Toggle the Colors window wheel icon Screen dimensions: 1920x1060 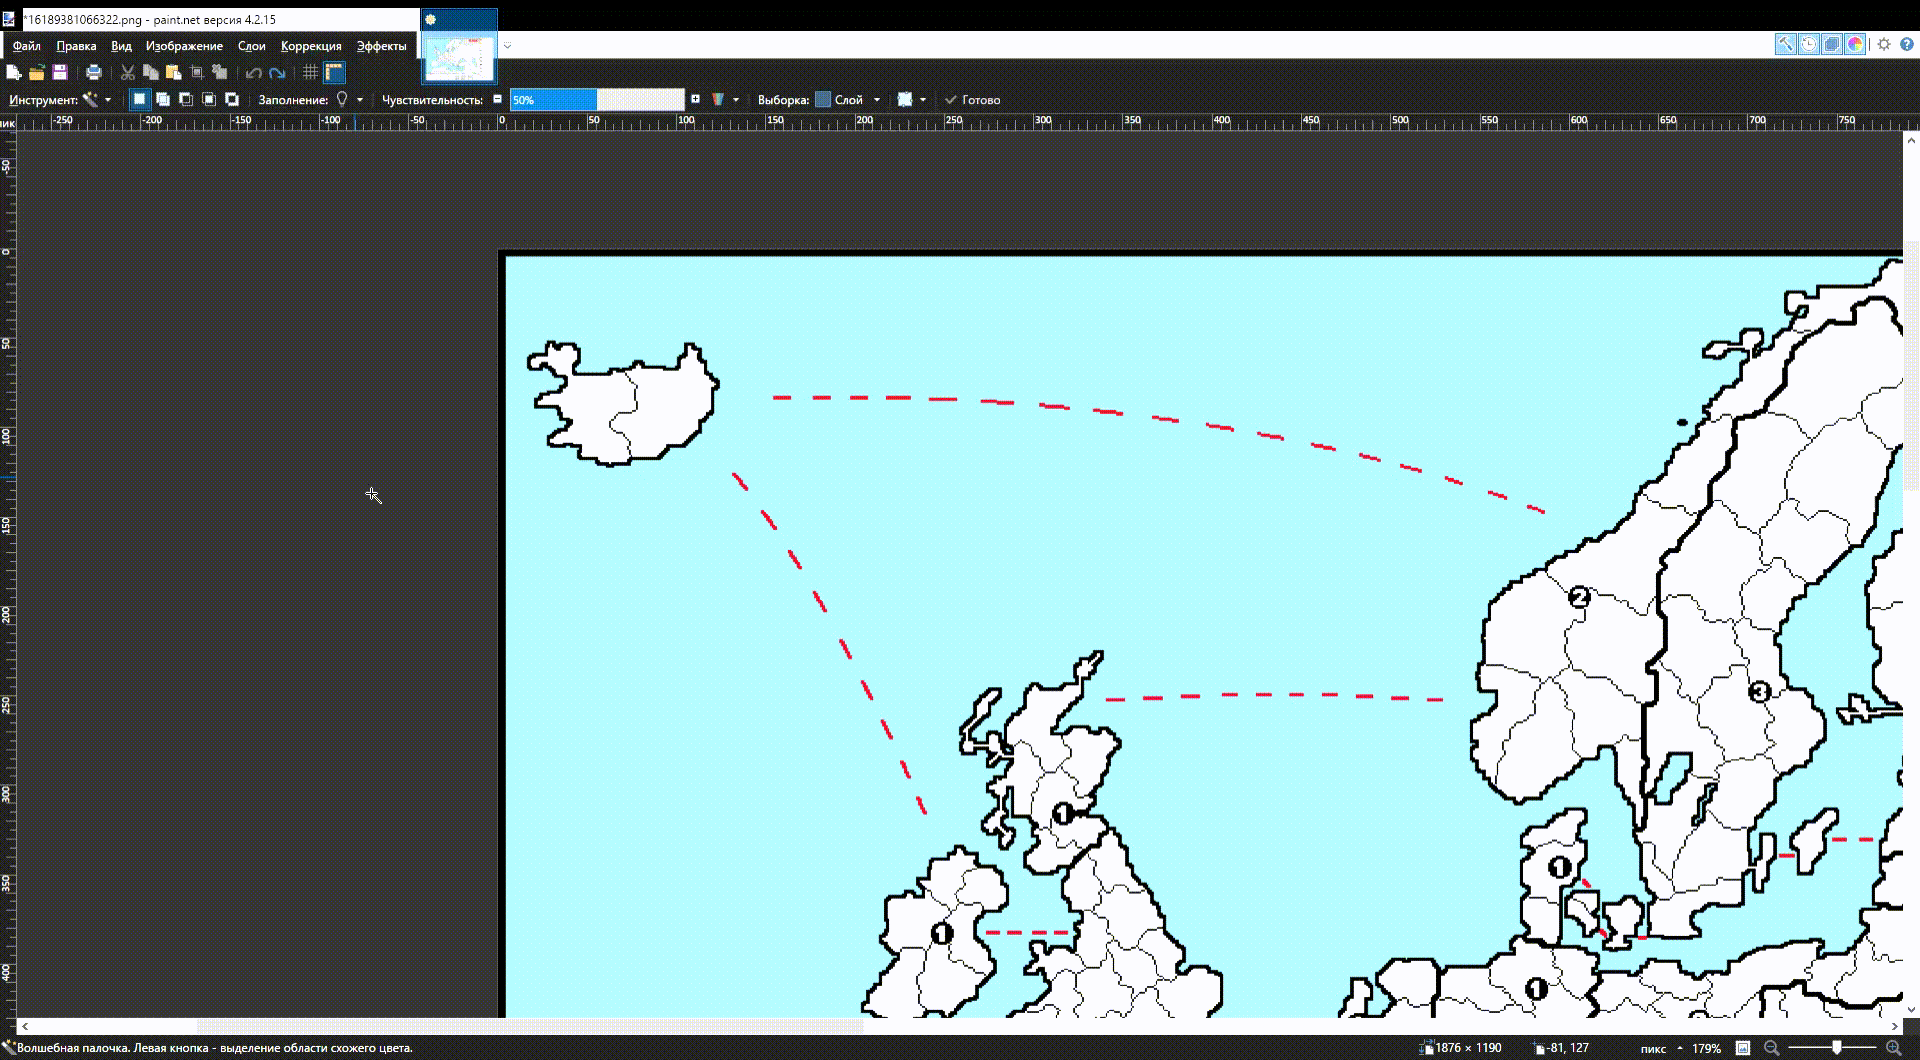tap(1855, 44)
